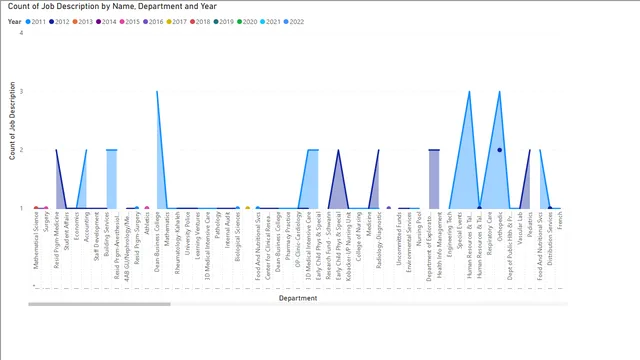Select the Distribution Services label
Screen dimensions: 640x360
(550, 238)
